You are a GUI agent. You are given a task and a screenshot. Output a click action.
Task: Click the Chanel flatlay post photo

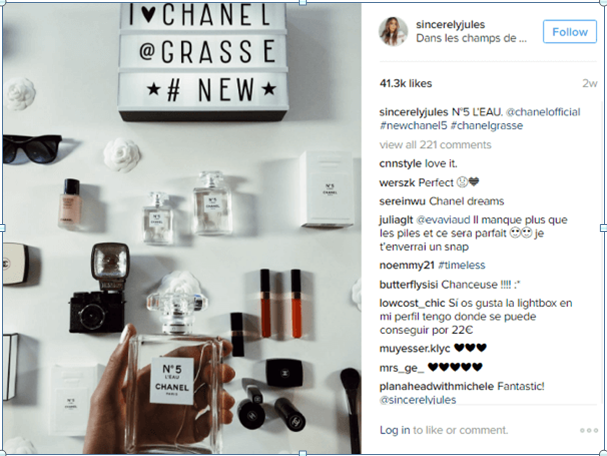182,228
